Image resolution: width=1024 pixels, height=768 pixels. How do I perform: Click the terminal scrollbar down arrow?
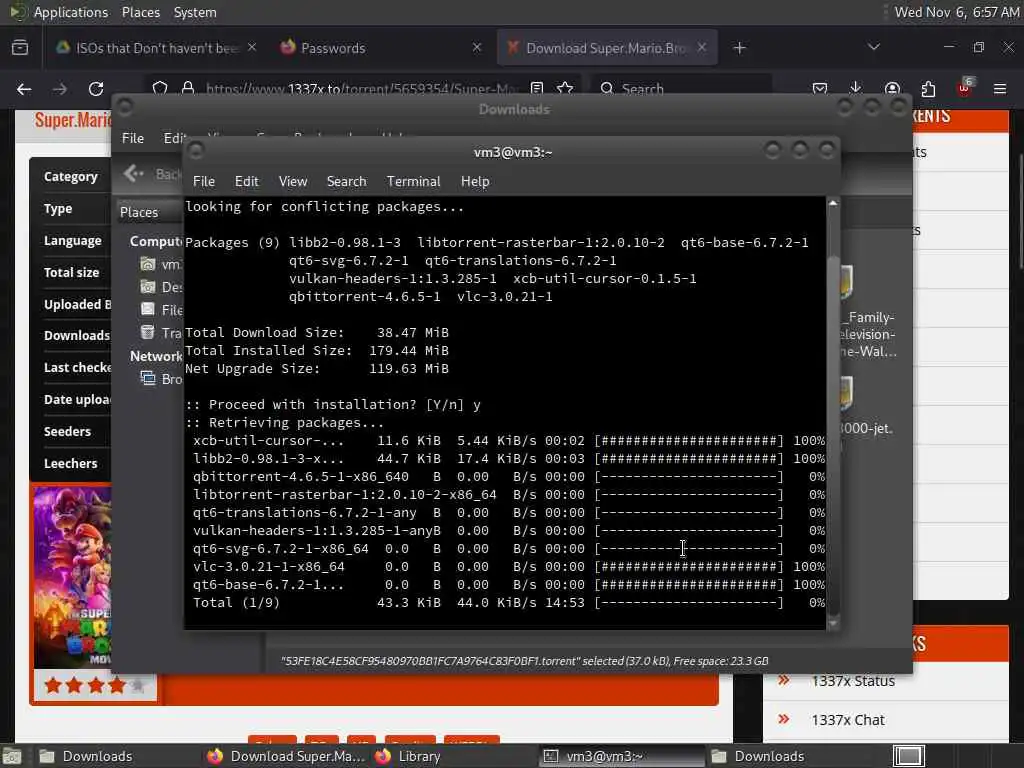click(833, 623)
